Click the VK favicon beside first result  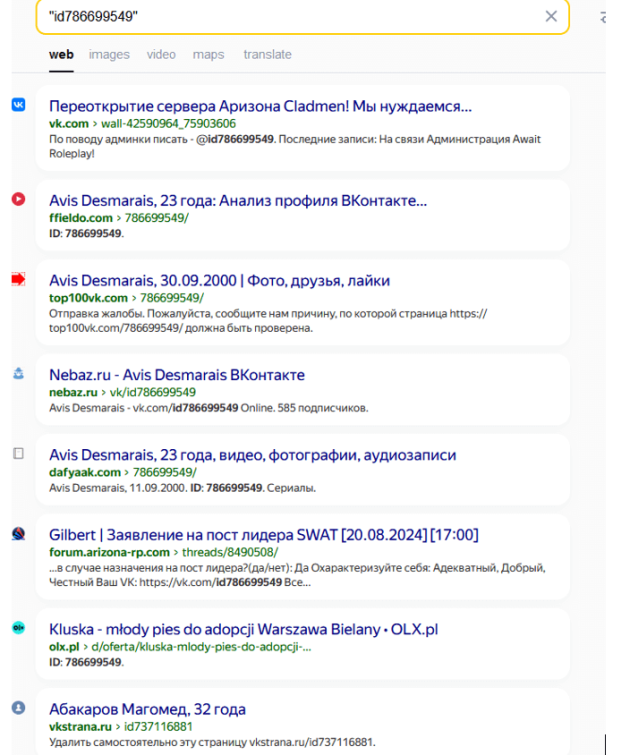point(18,104)
